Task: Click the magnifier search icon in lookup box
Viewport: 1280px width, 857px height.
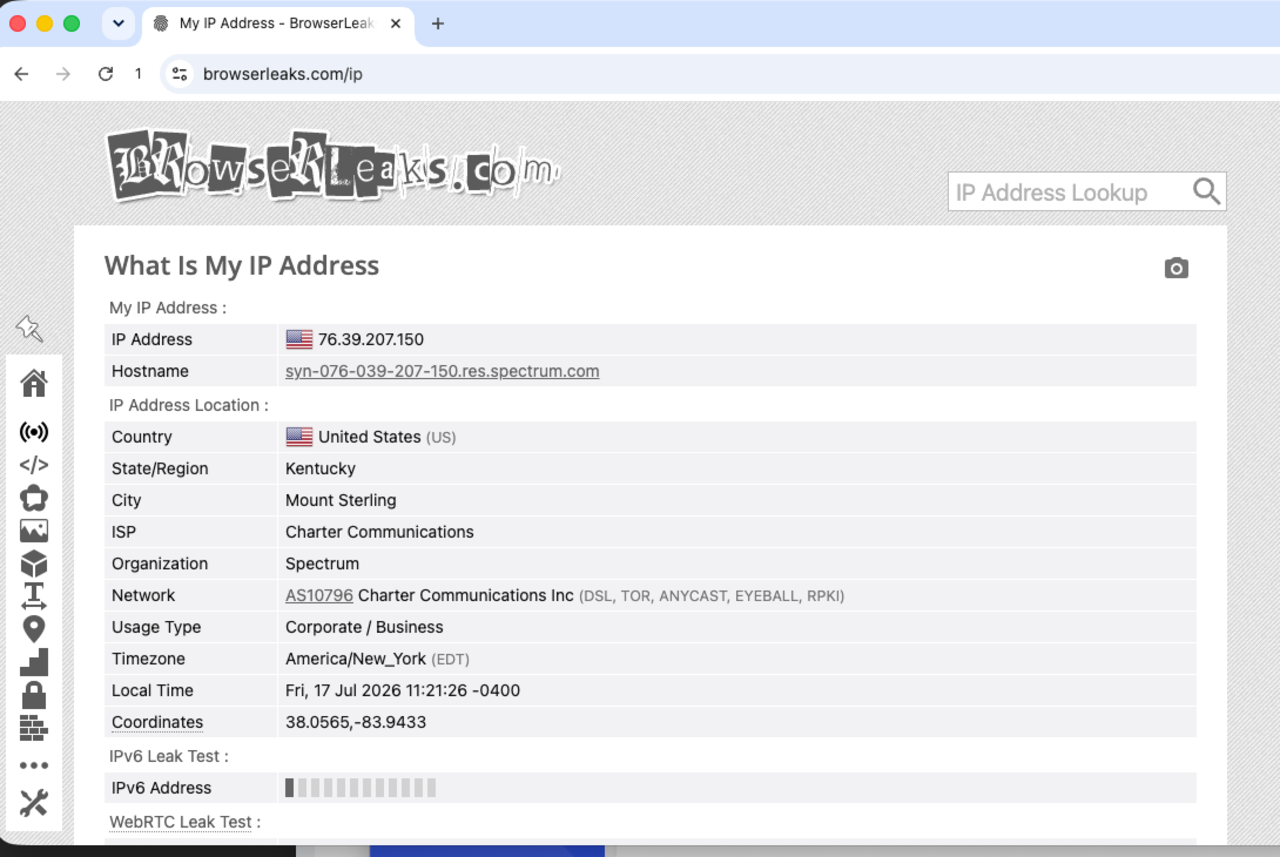Action: (x=1206, y=192)
